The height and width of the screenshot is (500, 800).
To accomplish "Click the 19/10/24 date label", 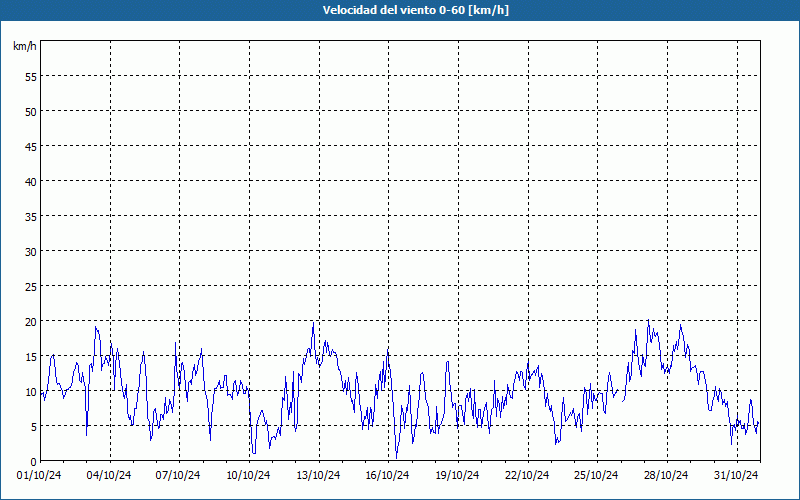I will (458, 476).
